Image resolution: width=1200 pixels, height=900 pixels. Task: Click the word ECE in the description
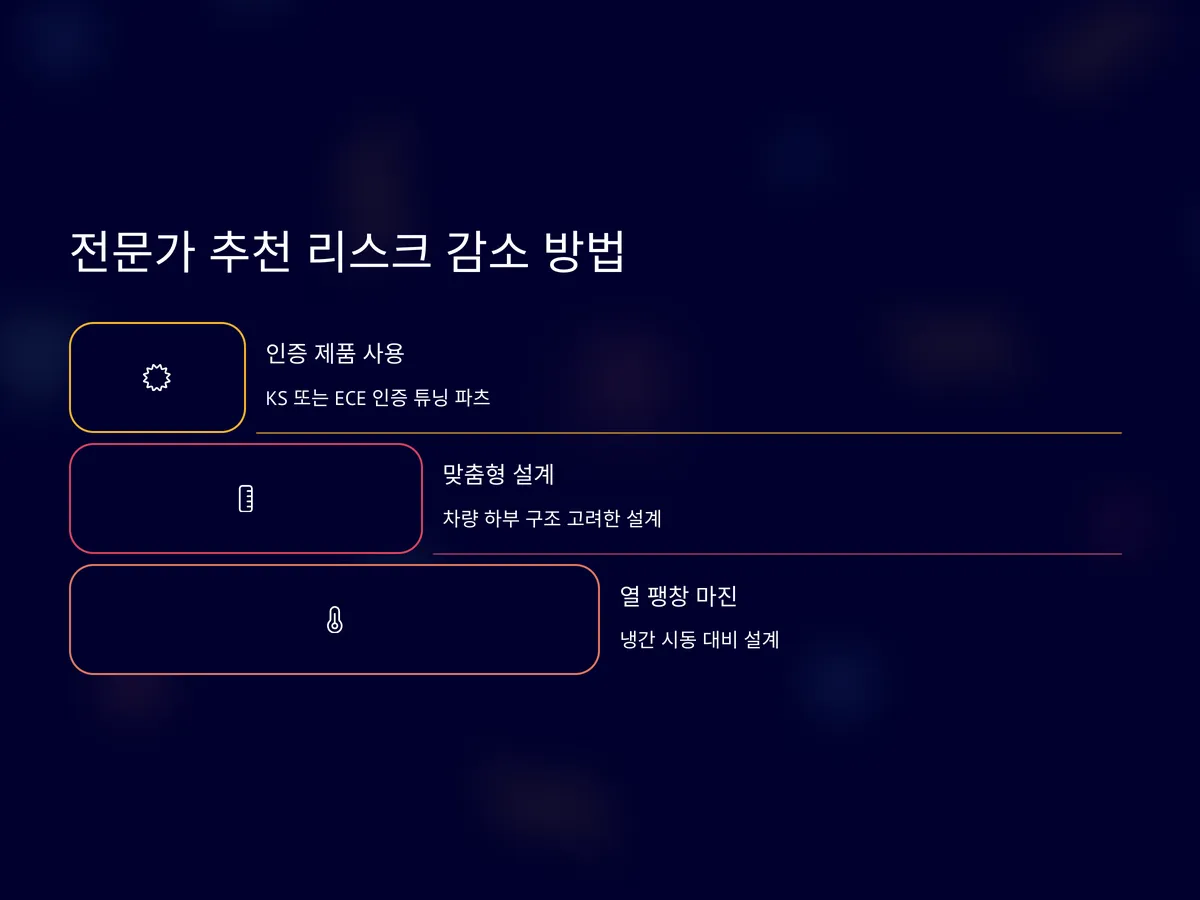coord(350,397)
